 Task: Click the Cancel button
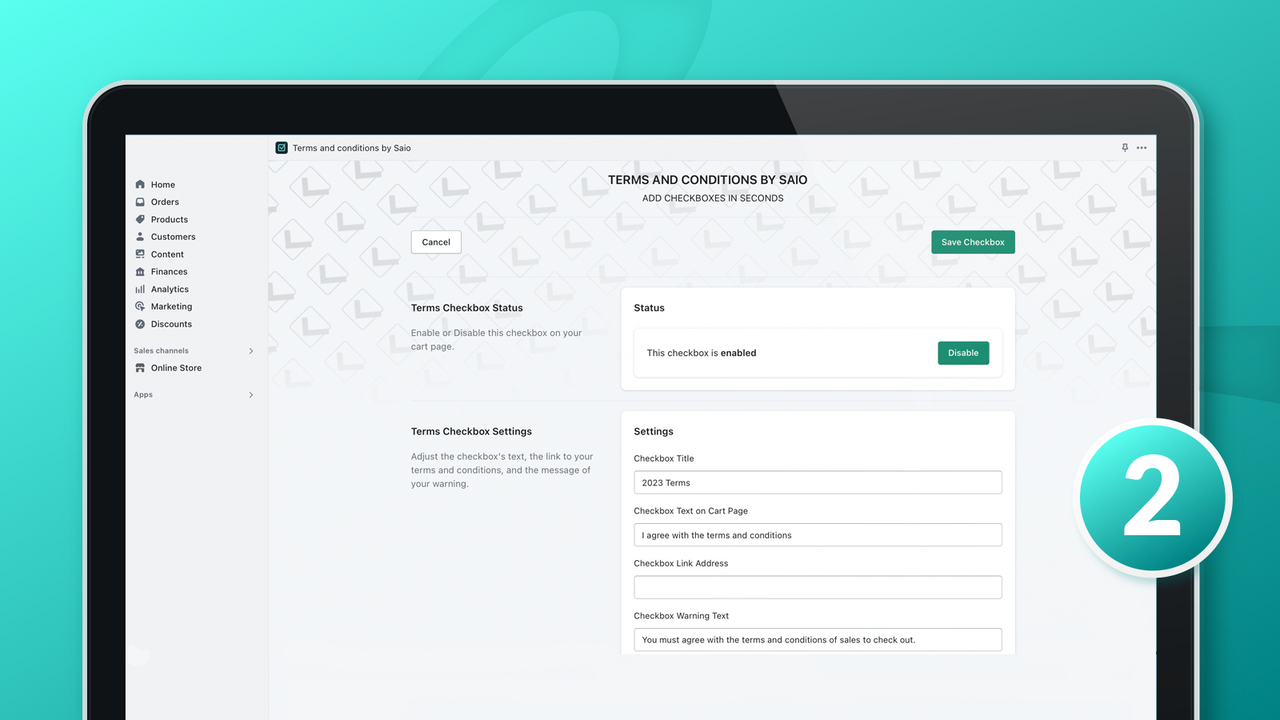436,242
